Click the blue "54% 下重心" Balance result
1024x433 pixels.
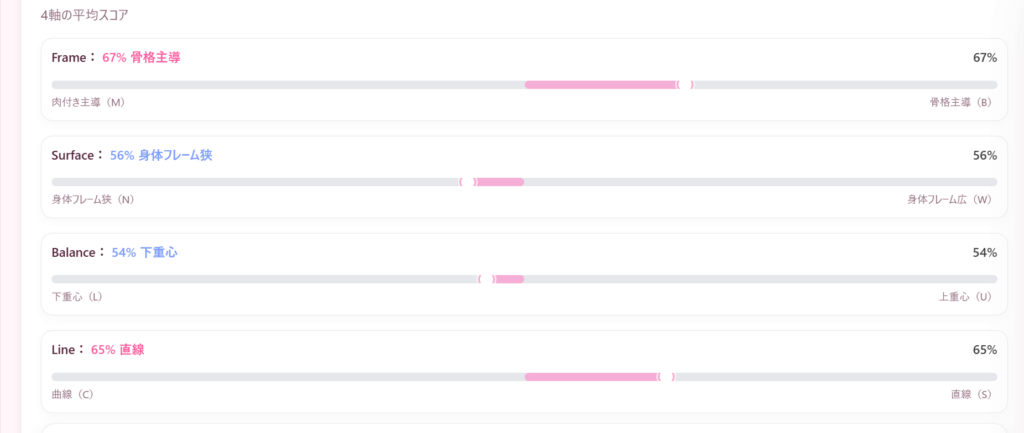tap(144, 253)
